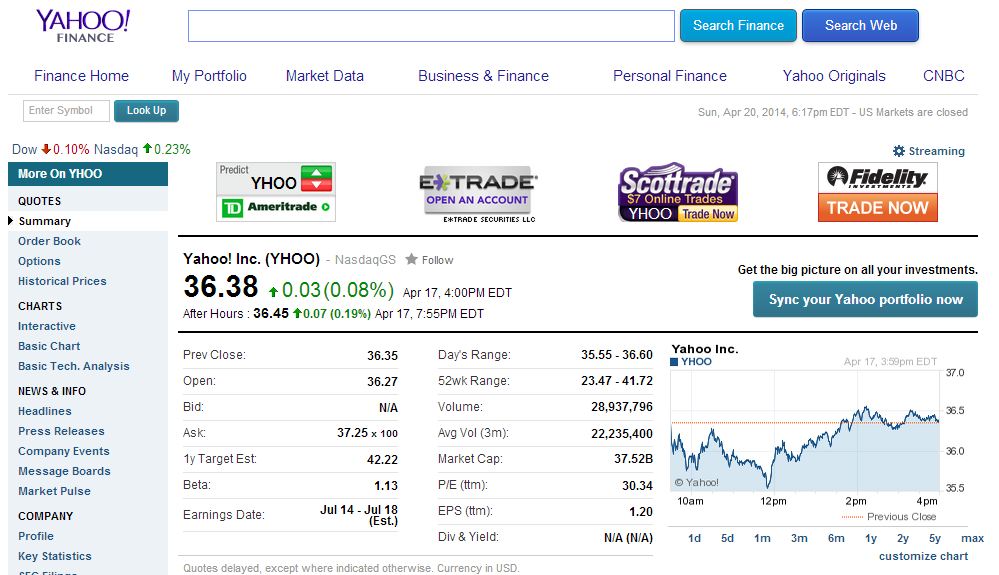Click the Earnings Date Jul 14 - Jul 18 value

(359, 515)
